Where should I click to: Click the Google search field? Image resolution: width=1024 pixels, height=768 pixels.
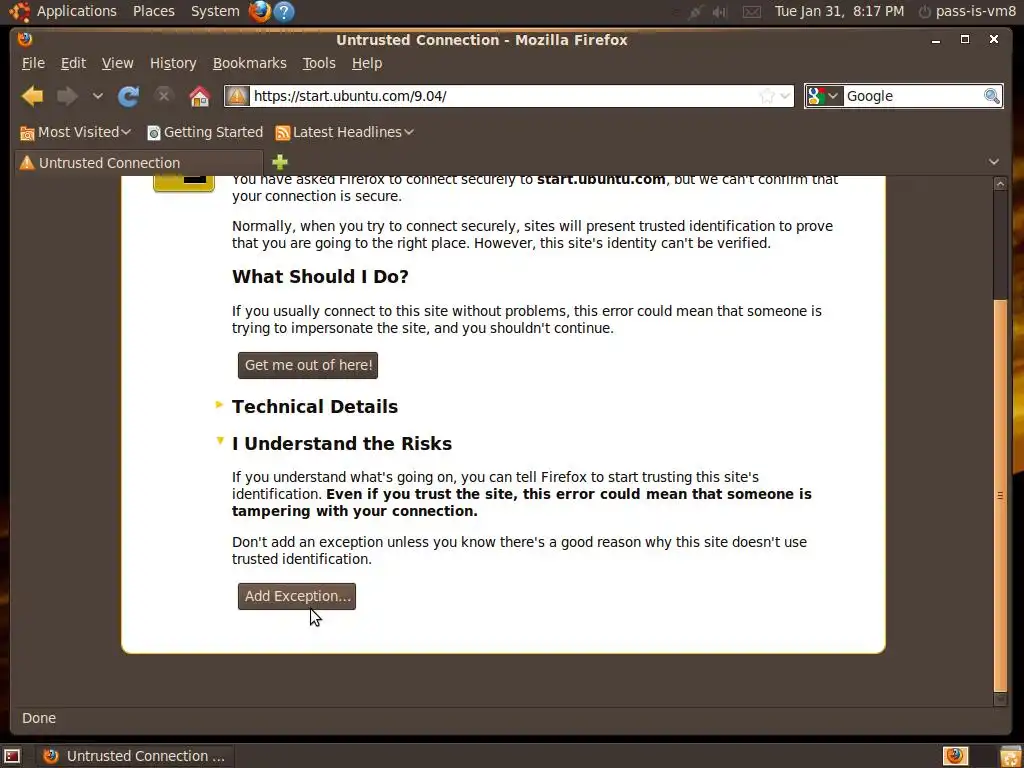coord(912,96)
